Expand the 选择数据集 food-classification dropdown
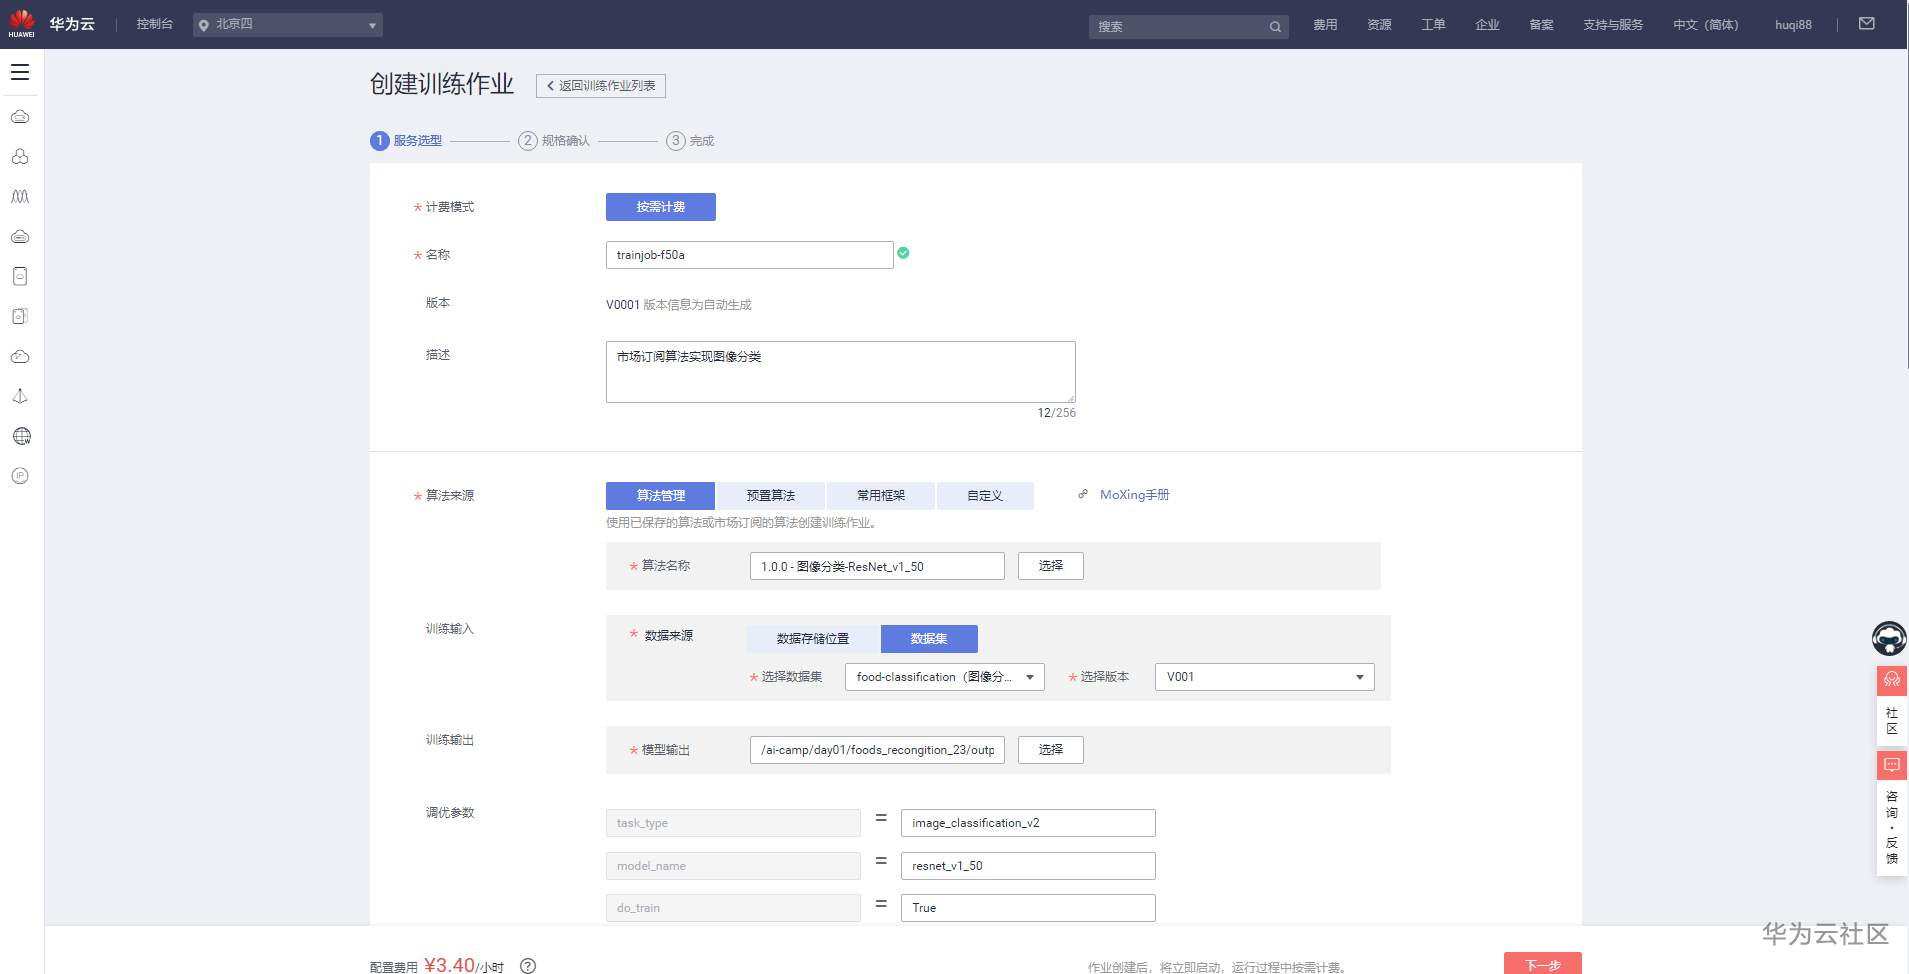This screenshot has width=1909, height=974. tap(945, 677)
